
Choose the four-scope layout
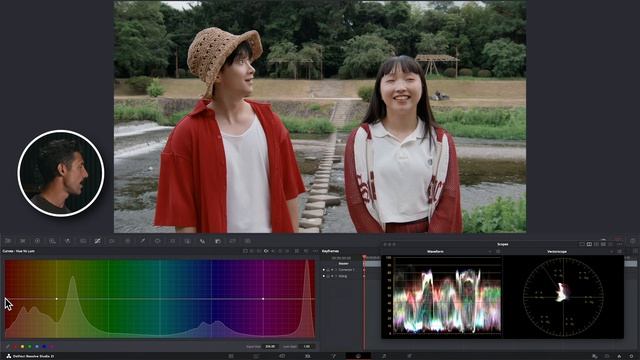coord(603,244)
